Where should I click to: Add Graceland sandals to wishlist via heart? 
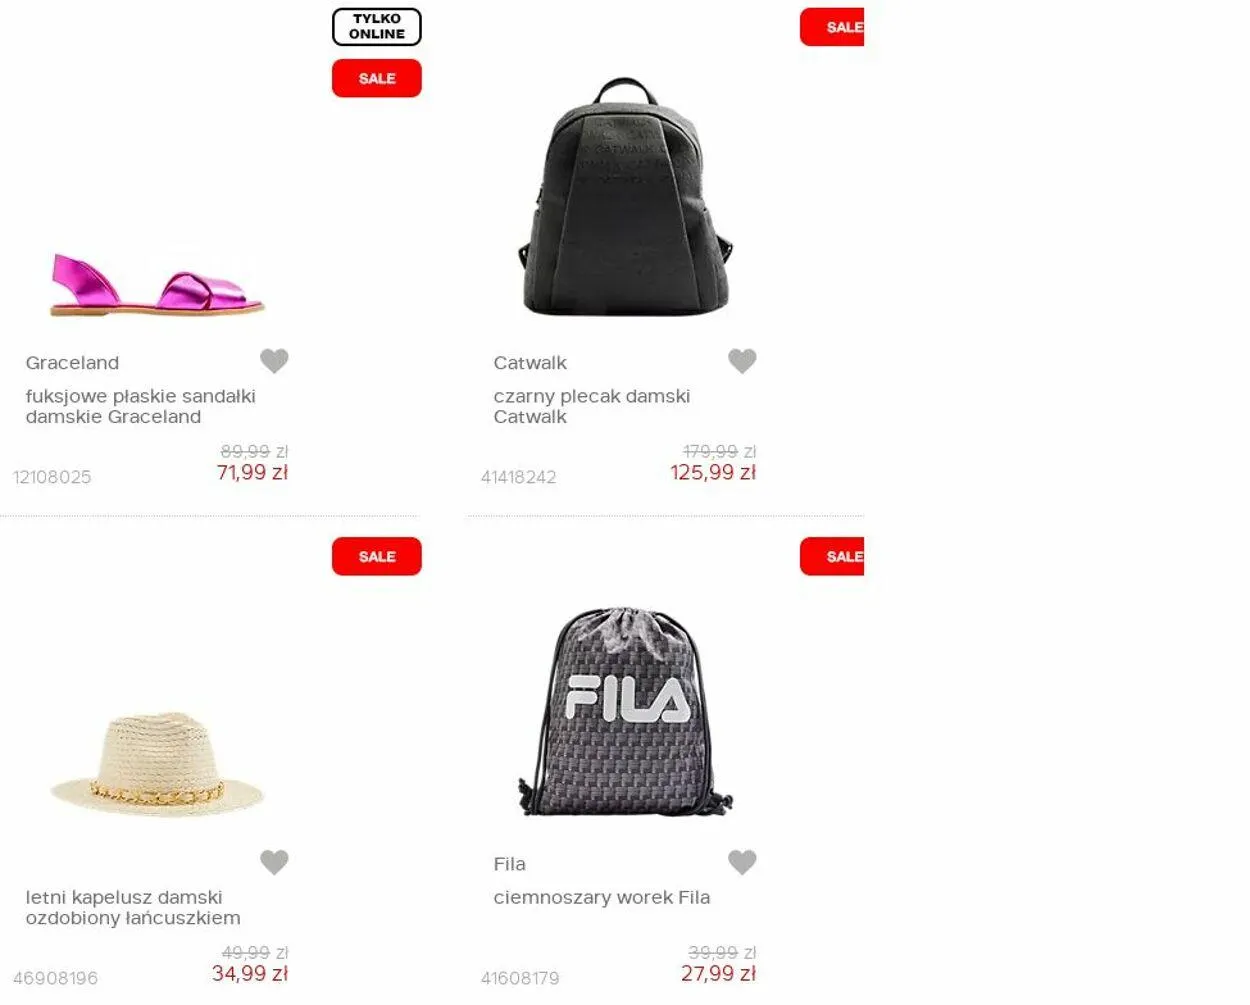[274, 361]
